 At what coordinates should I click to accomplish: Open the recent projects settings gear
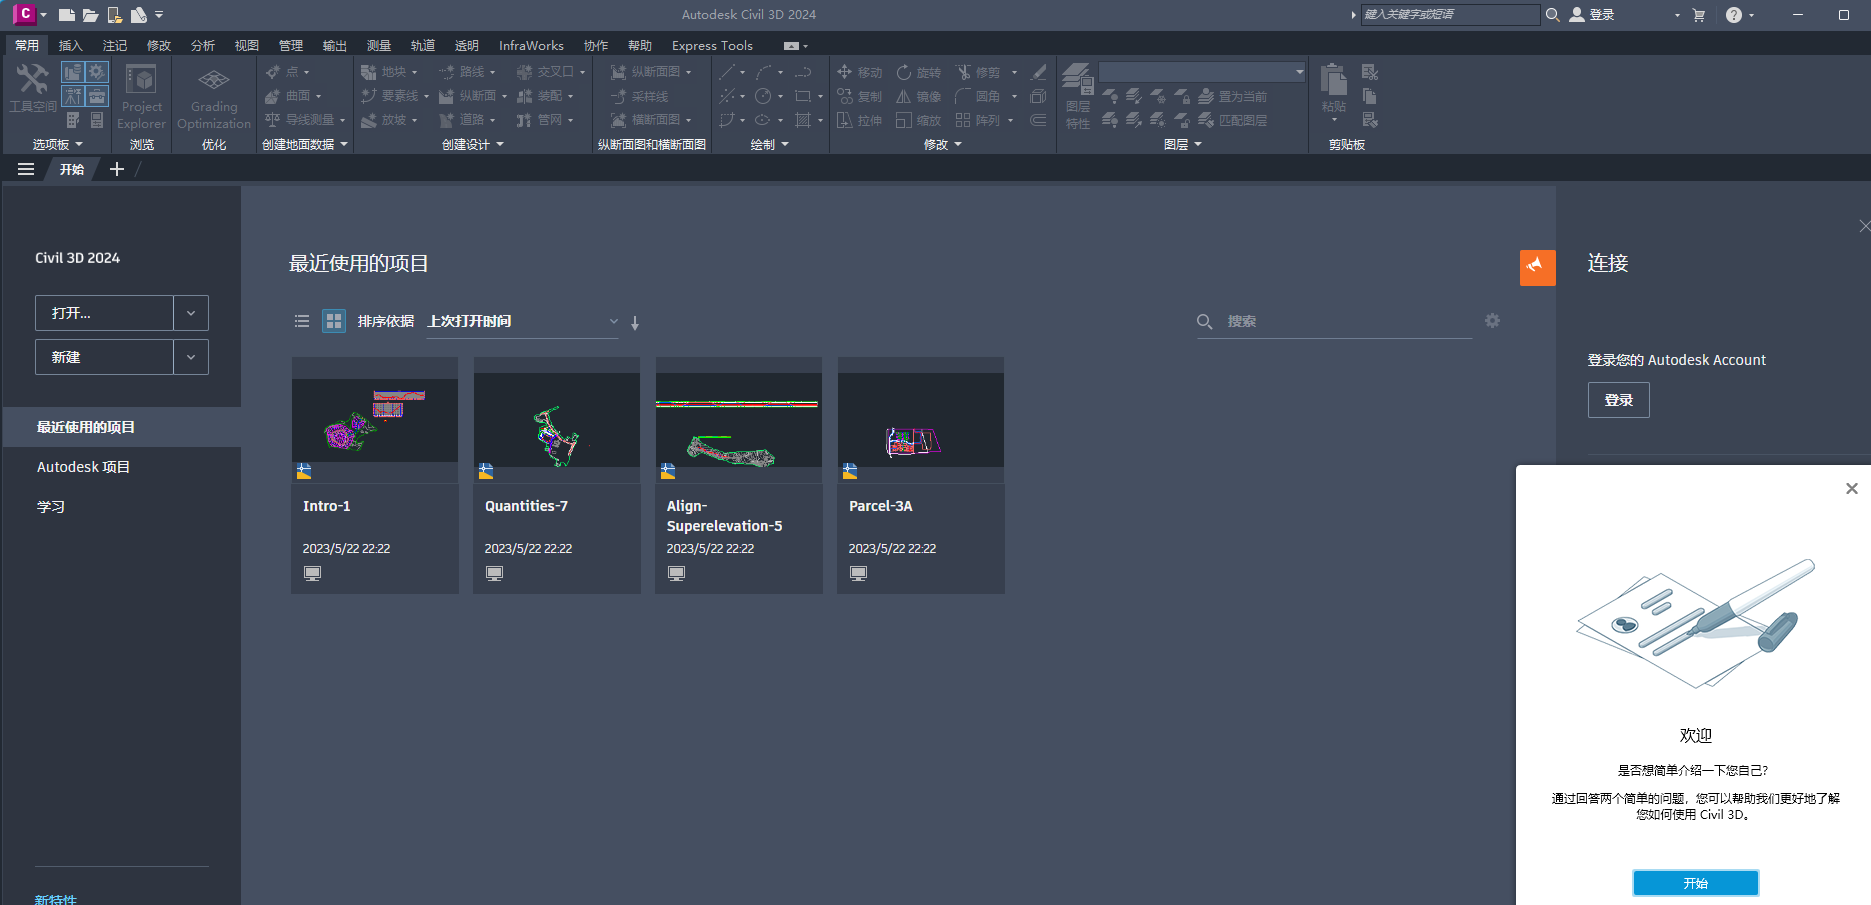(x=1492, y=321)
